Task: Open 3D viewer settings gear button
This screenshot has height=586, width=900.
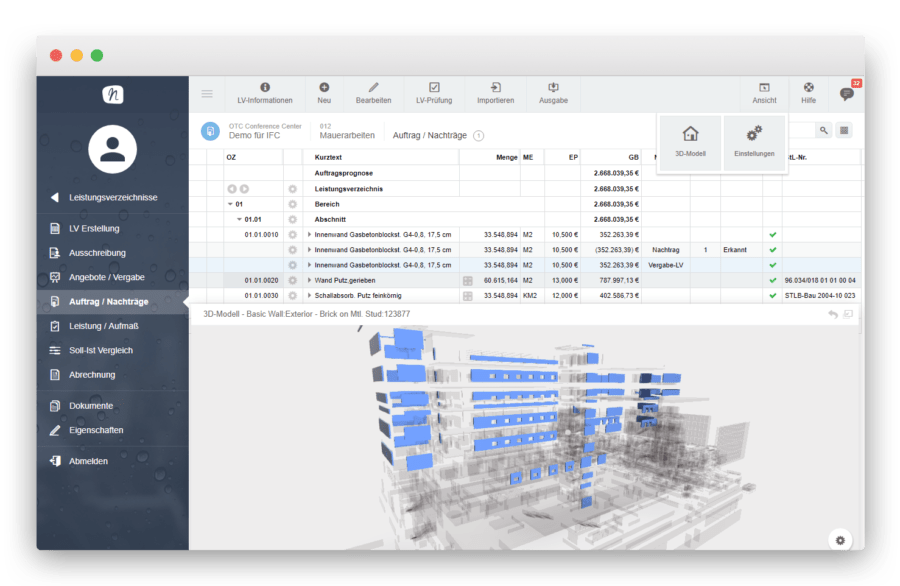Action: (x=840, y=540)
